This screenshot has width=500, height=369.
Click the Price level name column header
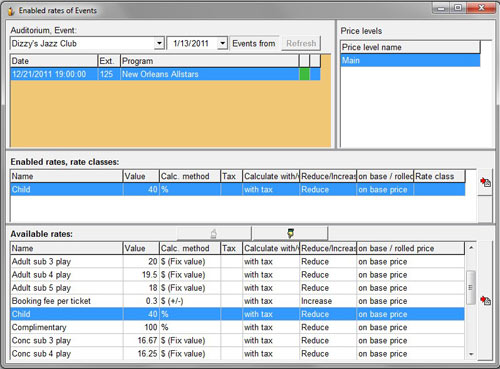click(410, 47)
